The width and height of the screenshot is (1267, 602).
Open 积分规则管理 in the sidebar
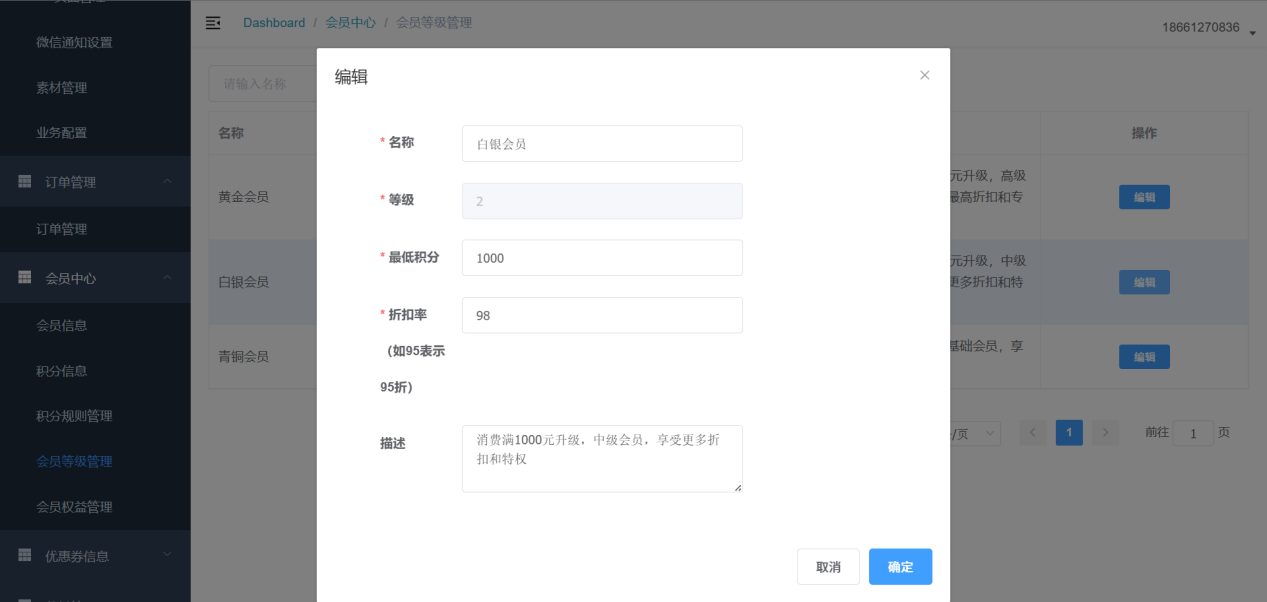point(74,416)
